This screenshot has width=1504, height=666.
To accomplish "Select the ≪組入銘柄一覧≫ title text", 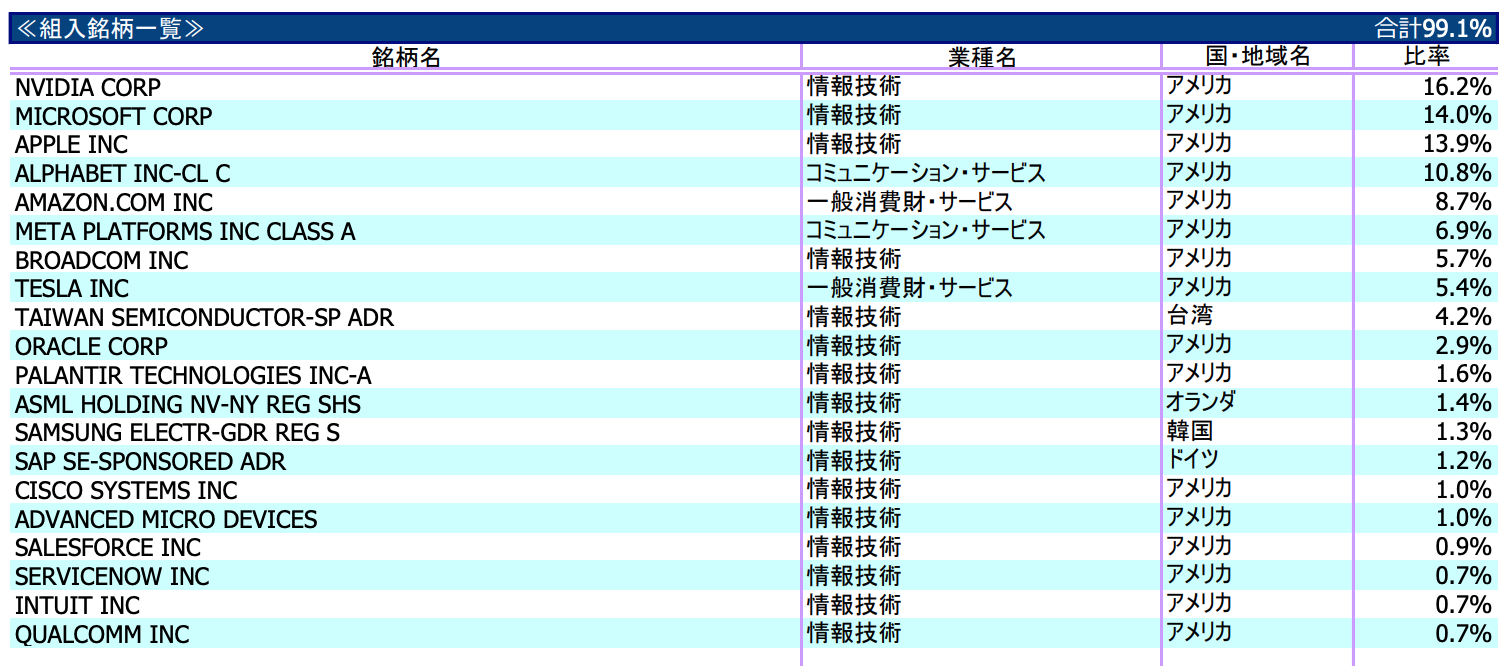I will click(x=111, y=28).
